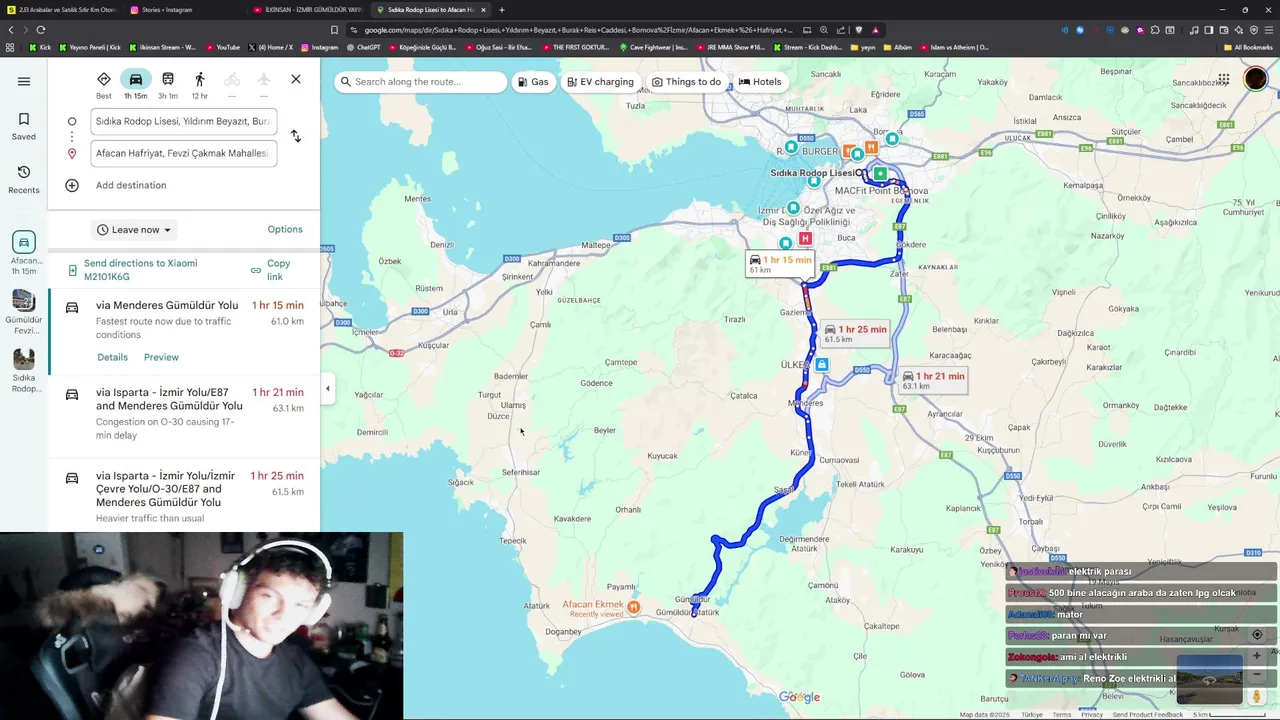Select the Flights travel mode
Image resolution: width=1280 pixels, height=720 pixels.
click(x=264, y=85)
